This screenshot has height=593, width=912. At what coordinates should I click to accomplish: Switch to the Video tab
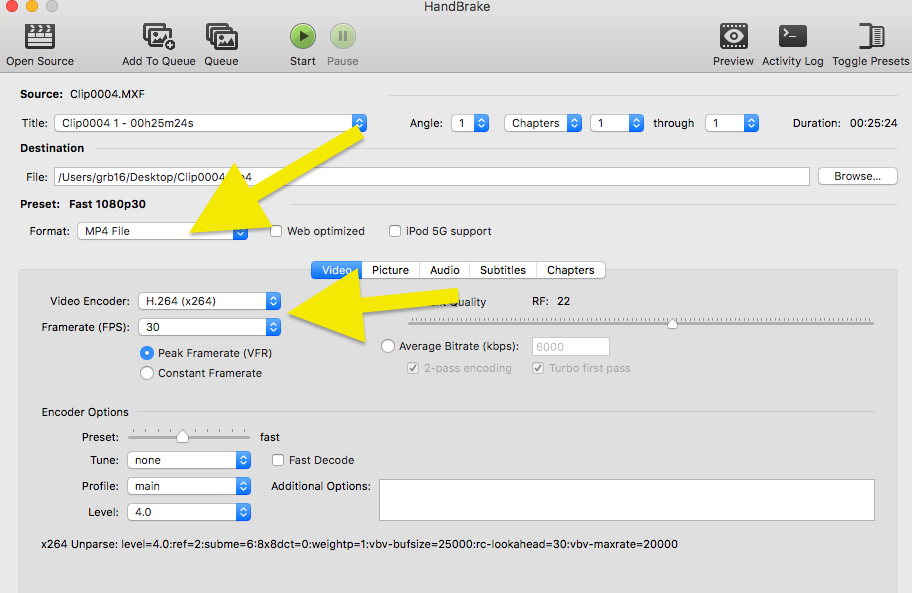pyautogui.click(x=337, y=270)
